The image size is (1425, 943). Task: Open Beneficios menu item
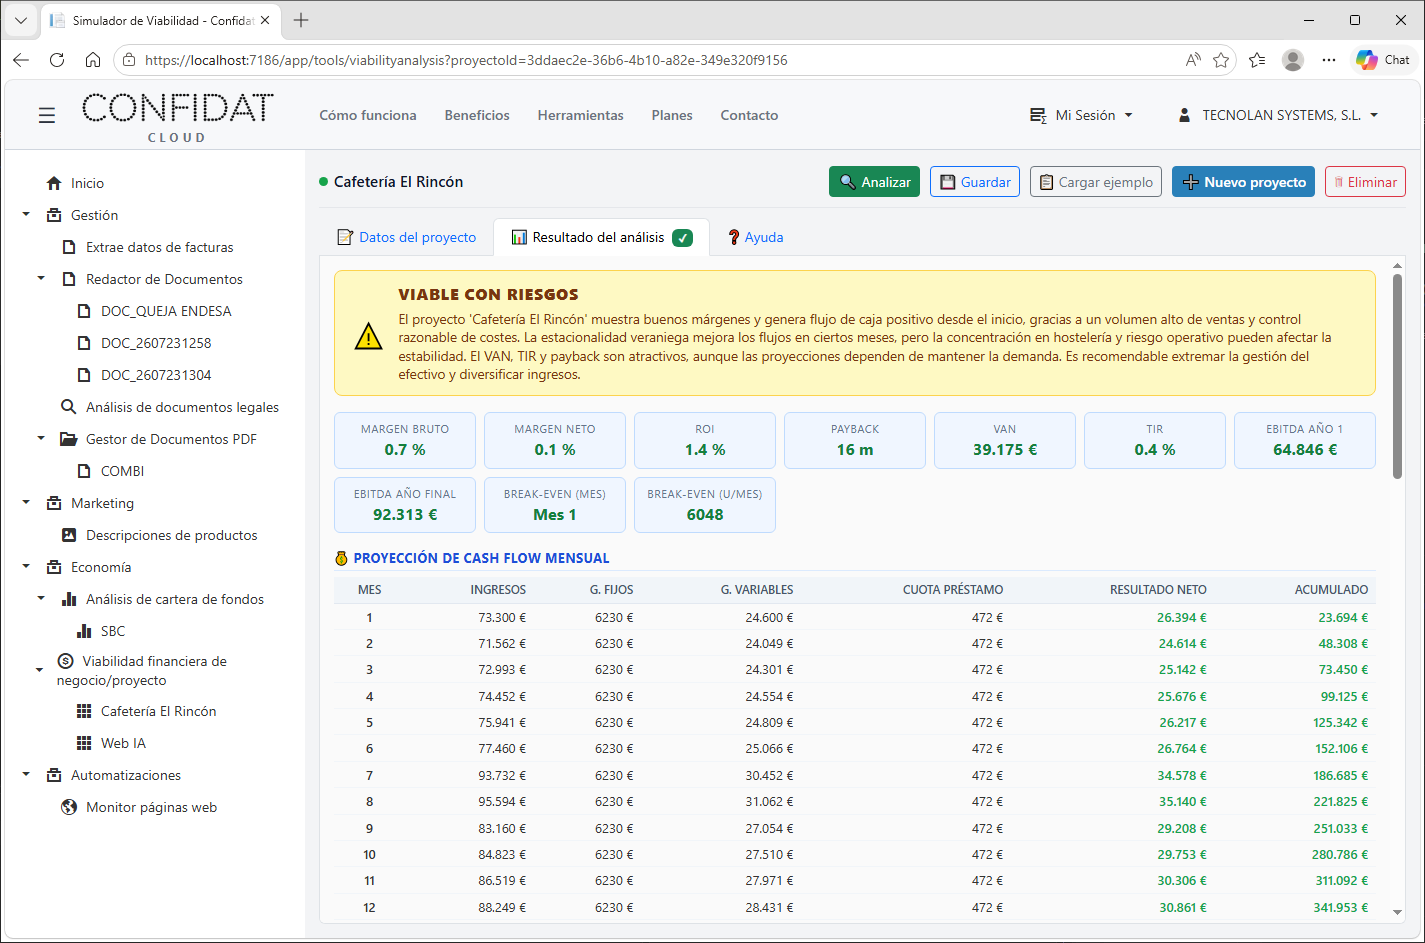pyautogui.click(x=477, y=115)
